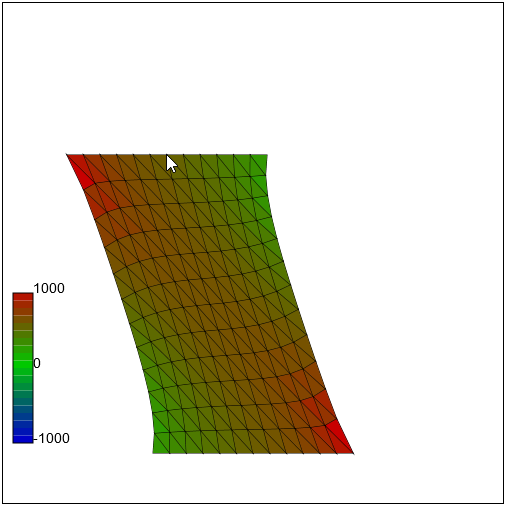This screenshot has width=507, height=507.
Task: Select the green top-right corner mesh element
Action: coord(260,165)
